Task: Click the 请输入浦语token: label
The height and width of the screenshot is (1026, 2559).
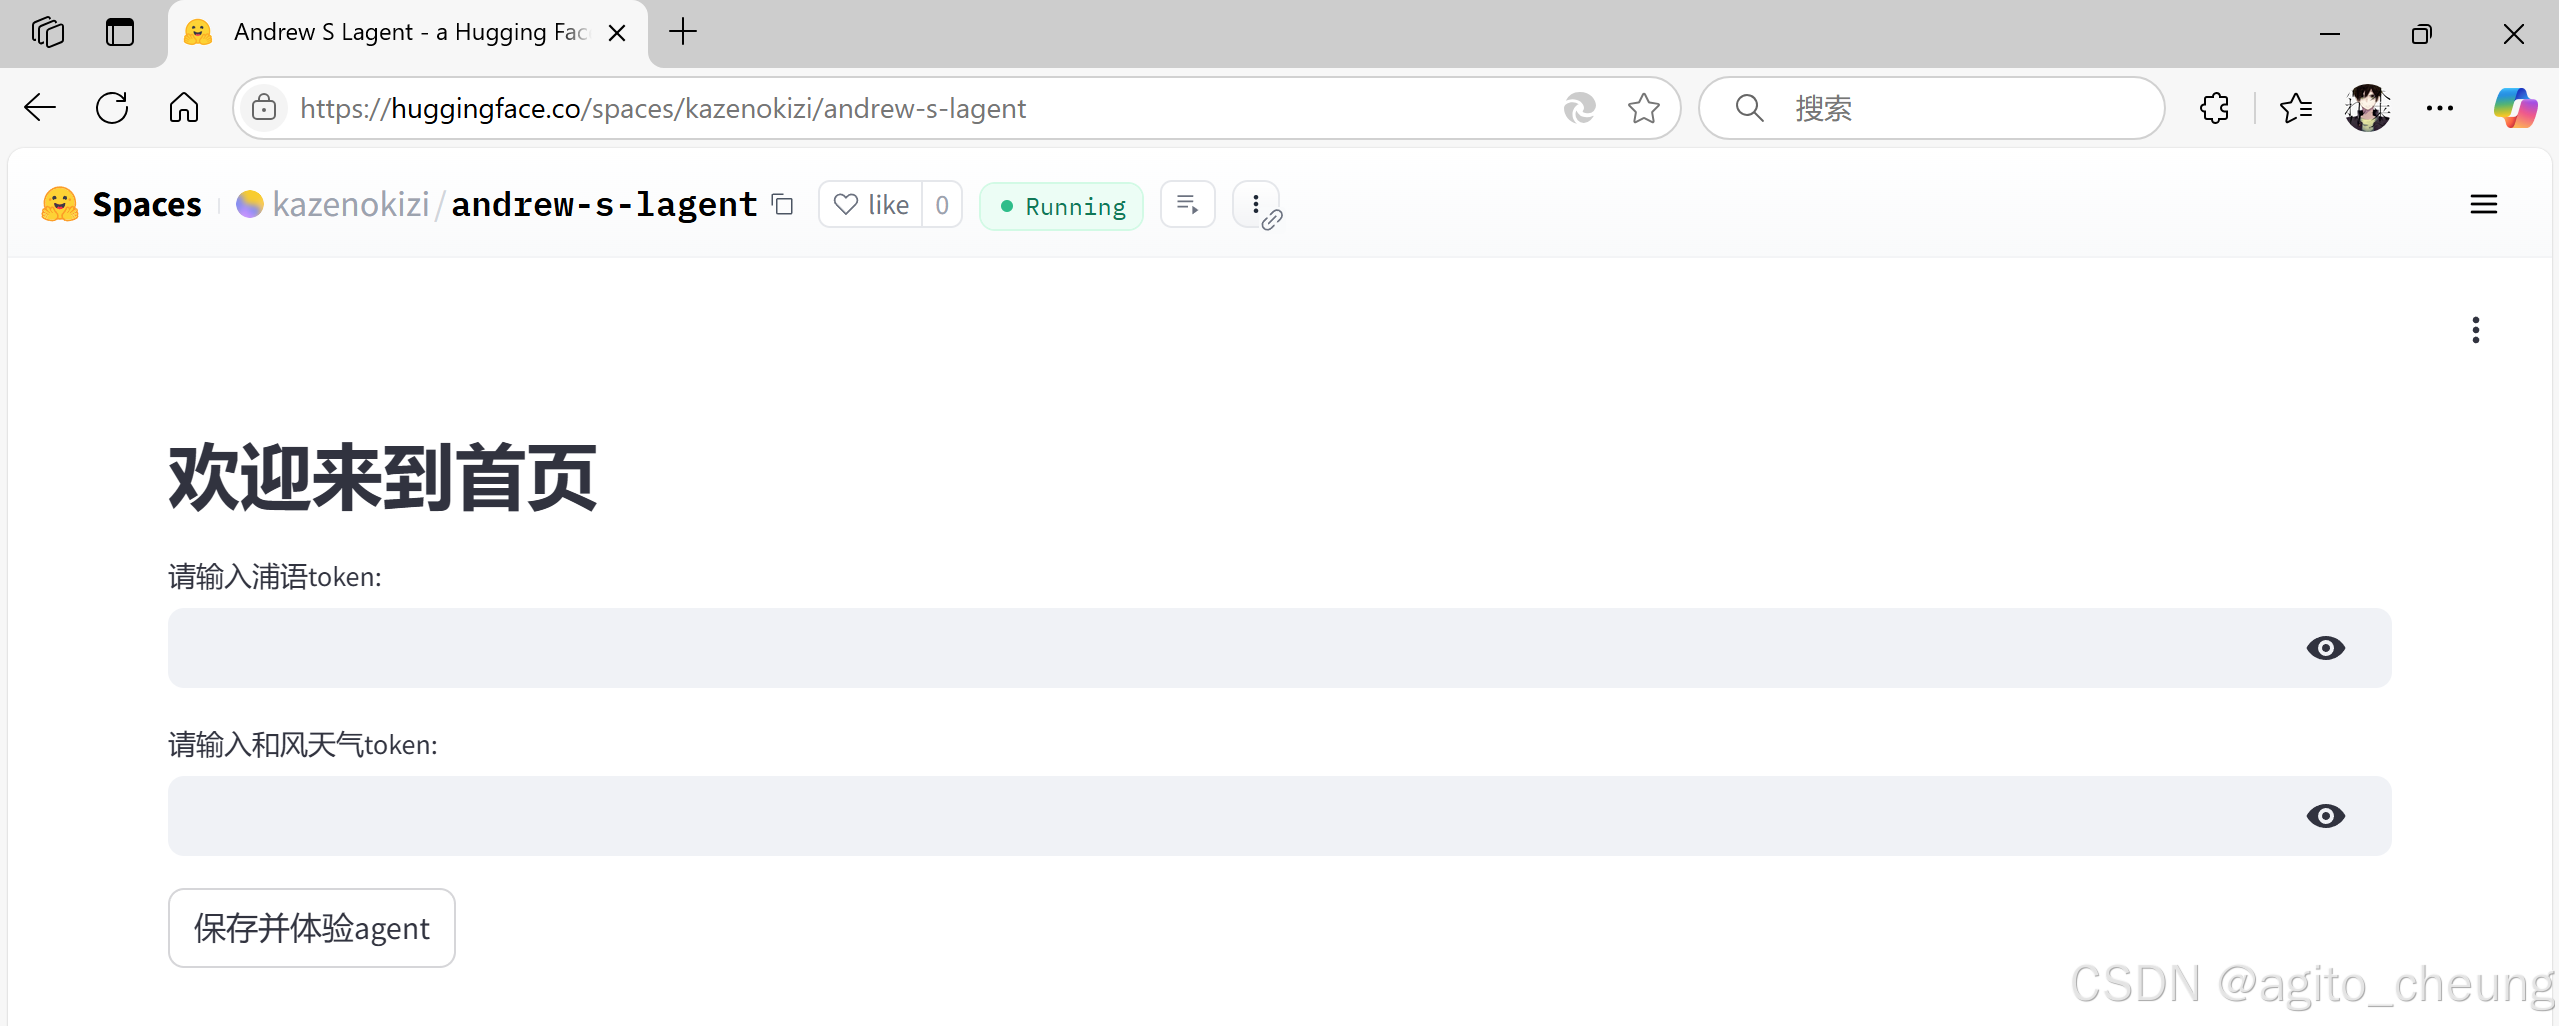Action: [x=275, y=577]
